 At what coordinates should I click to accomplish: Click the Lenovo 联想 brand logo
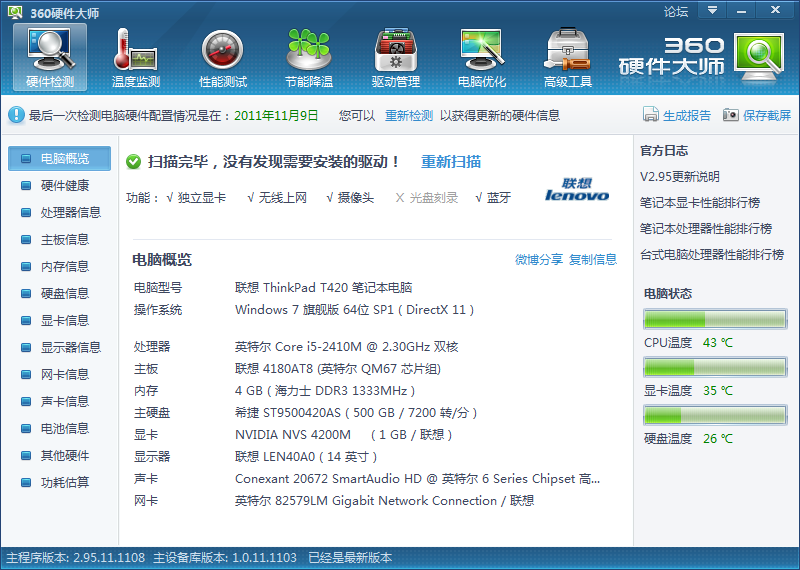pos(577,189)
